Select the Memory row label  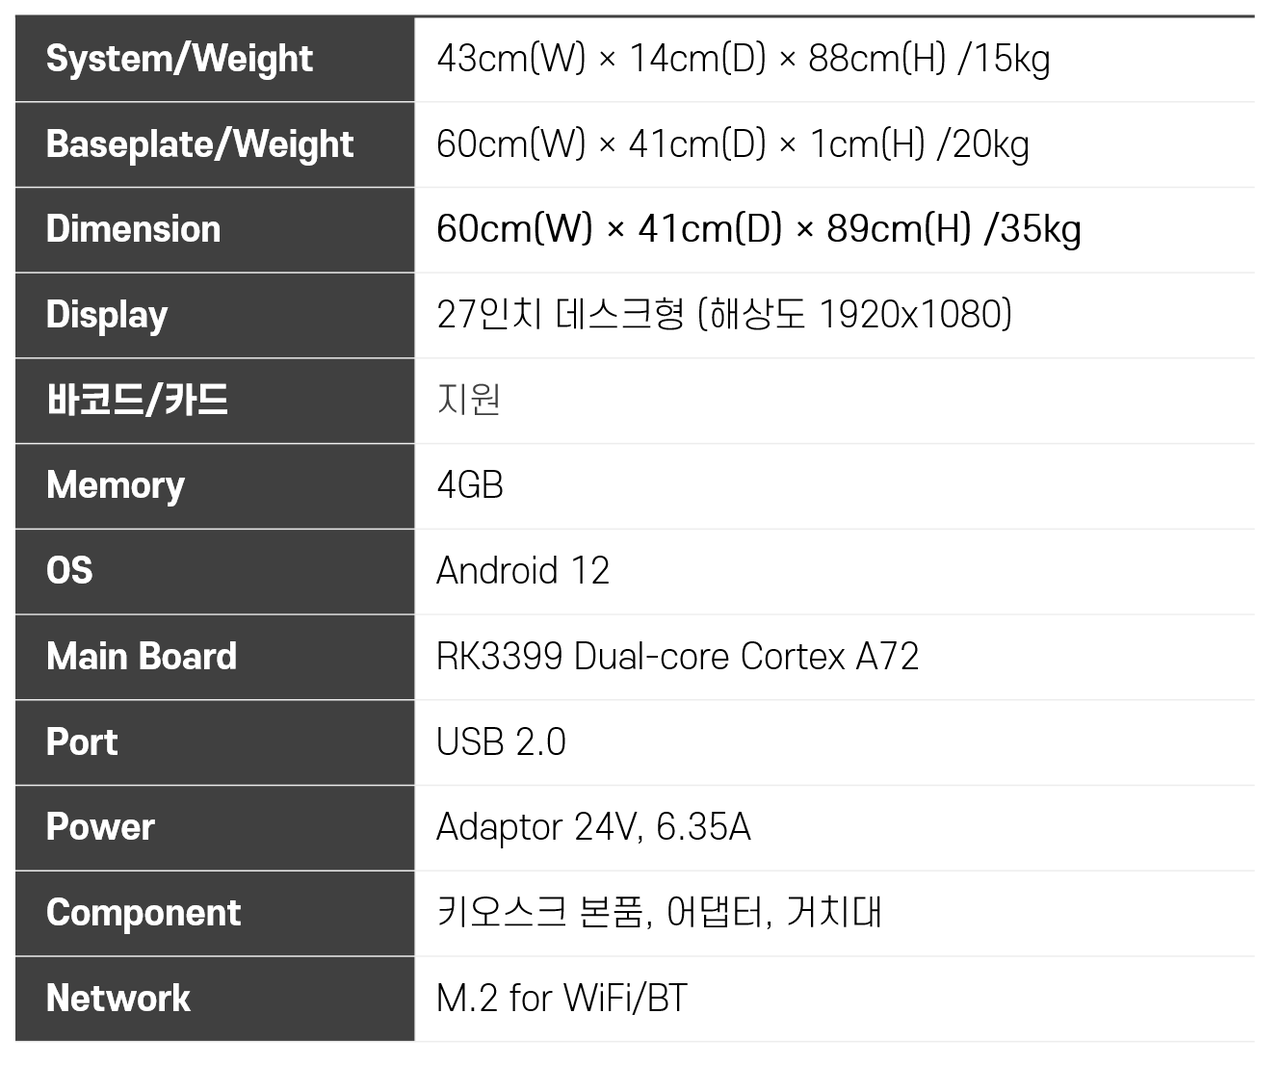(x=116, y=485)
